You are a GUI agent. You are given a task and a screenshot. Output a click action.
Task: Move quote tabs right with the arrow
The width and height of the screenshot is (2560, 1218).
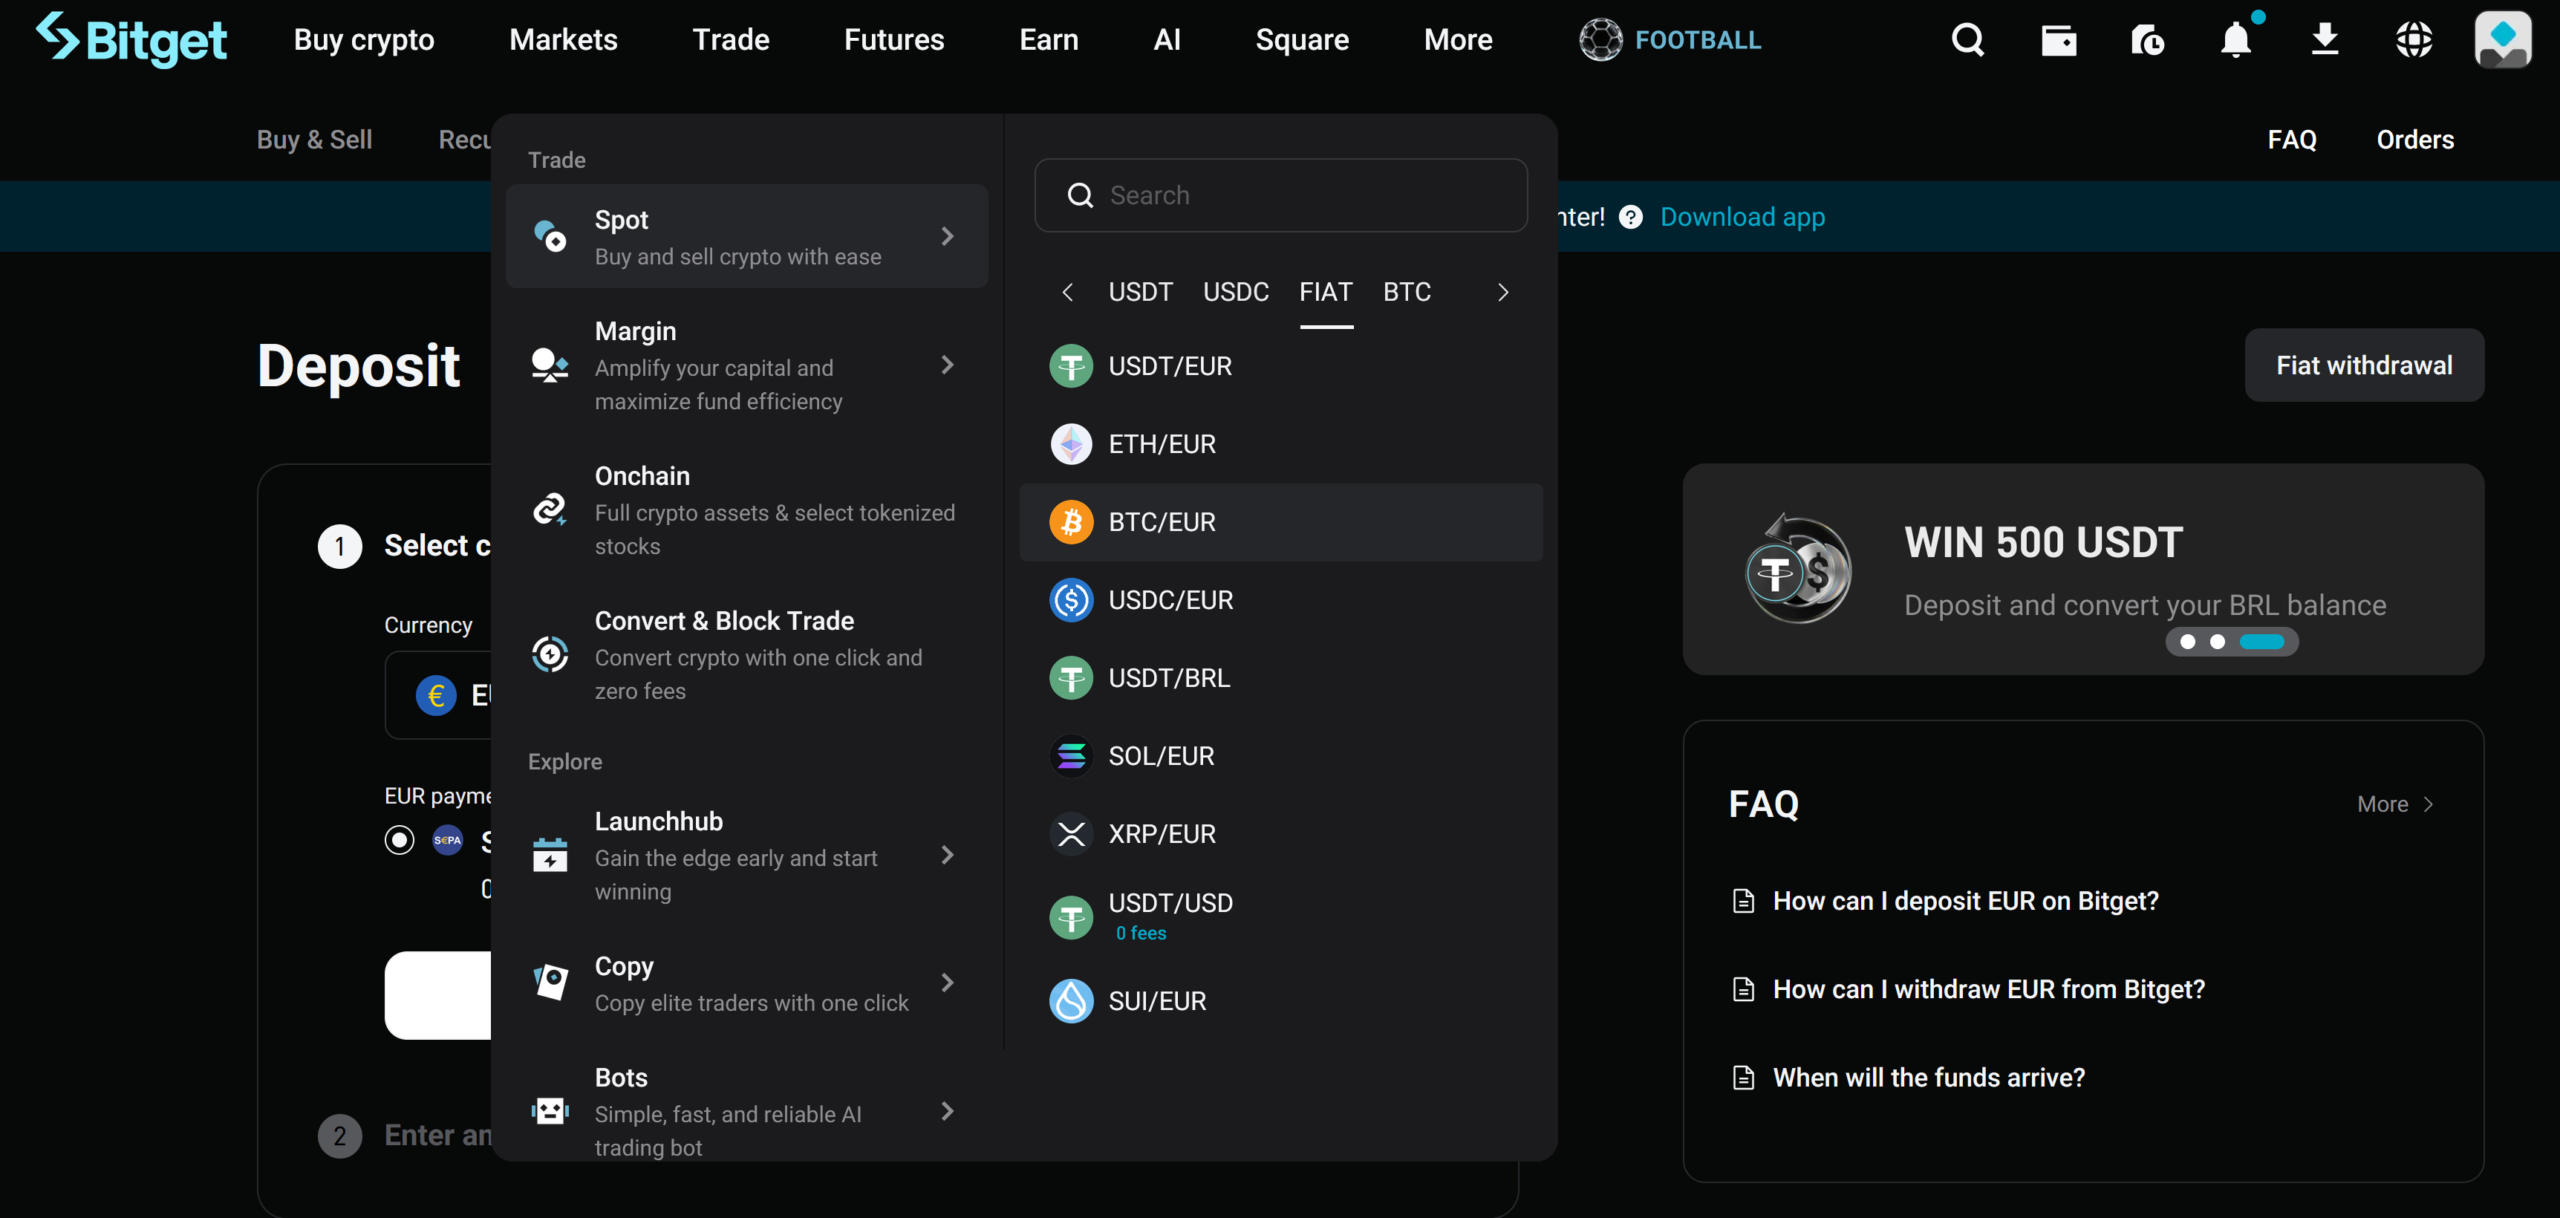1503,292
